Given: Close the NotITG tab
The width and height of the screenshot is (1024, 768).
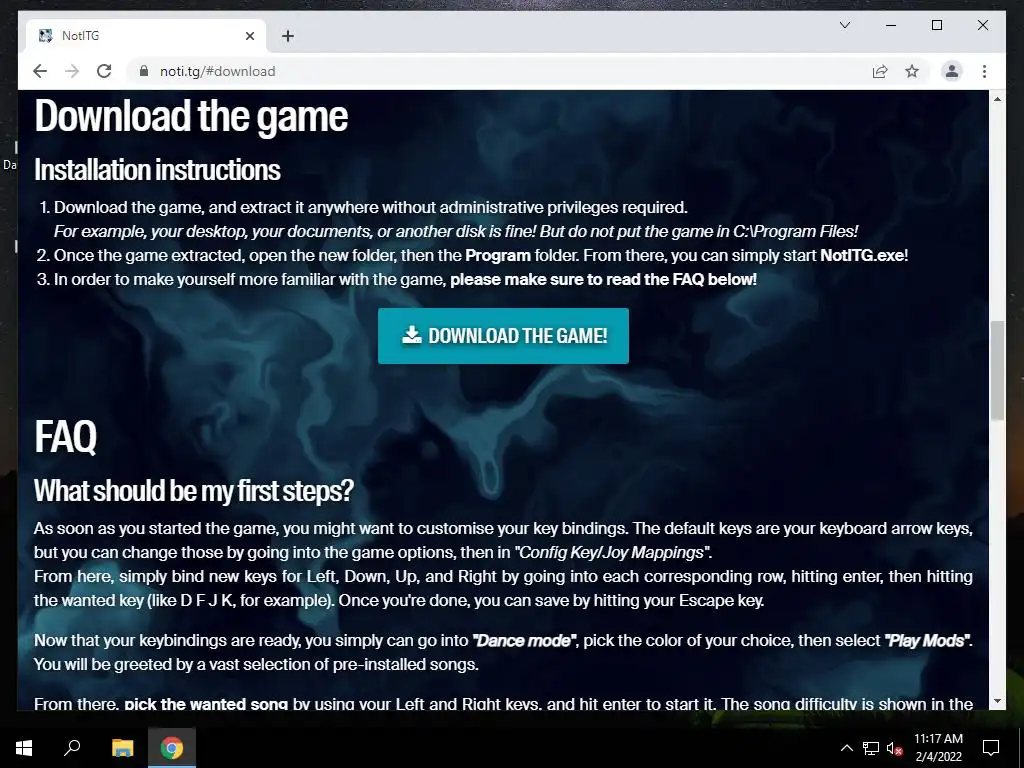Looking at the screenshot, I should [x=249, y=36].
